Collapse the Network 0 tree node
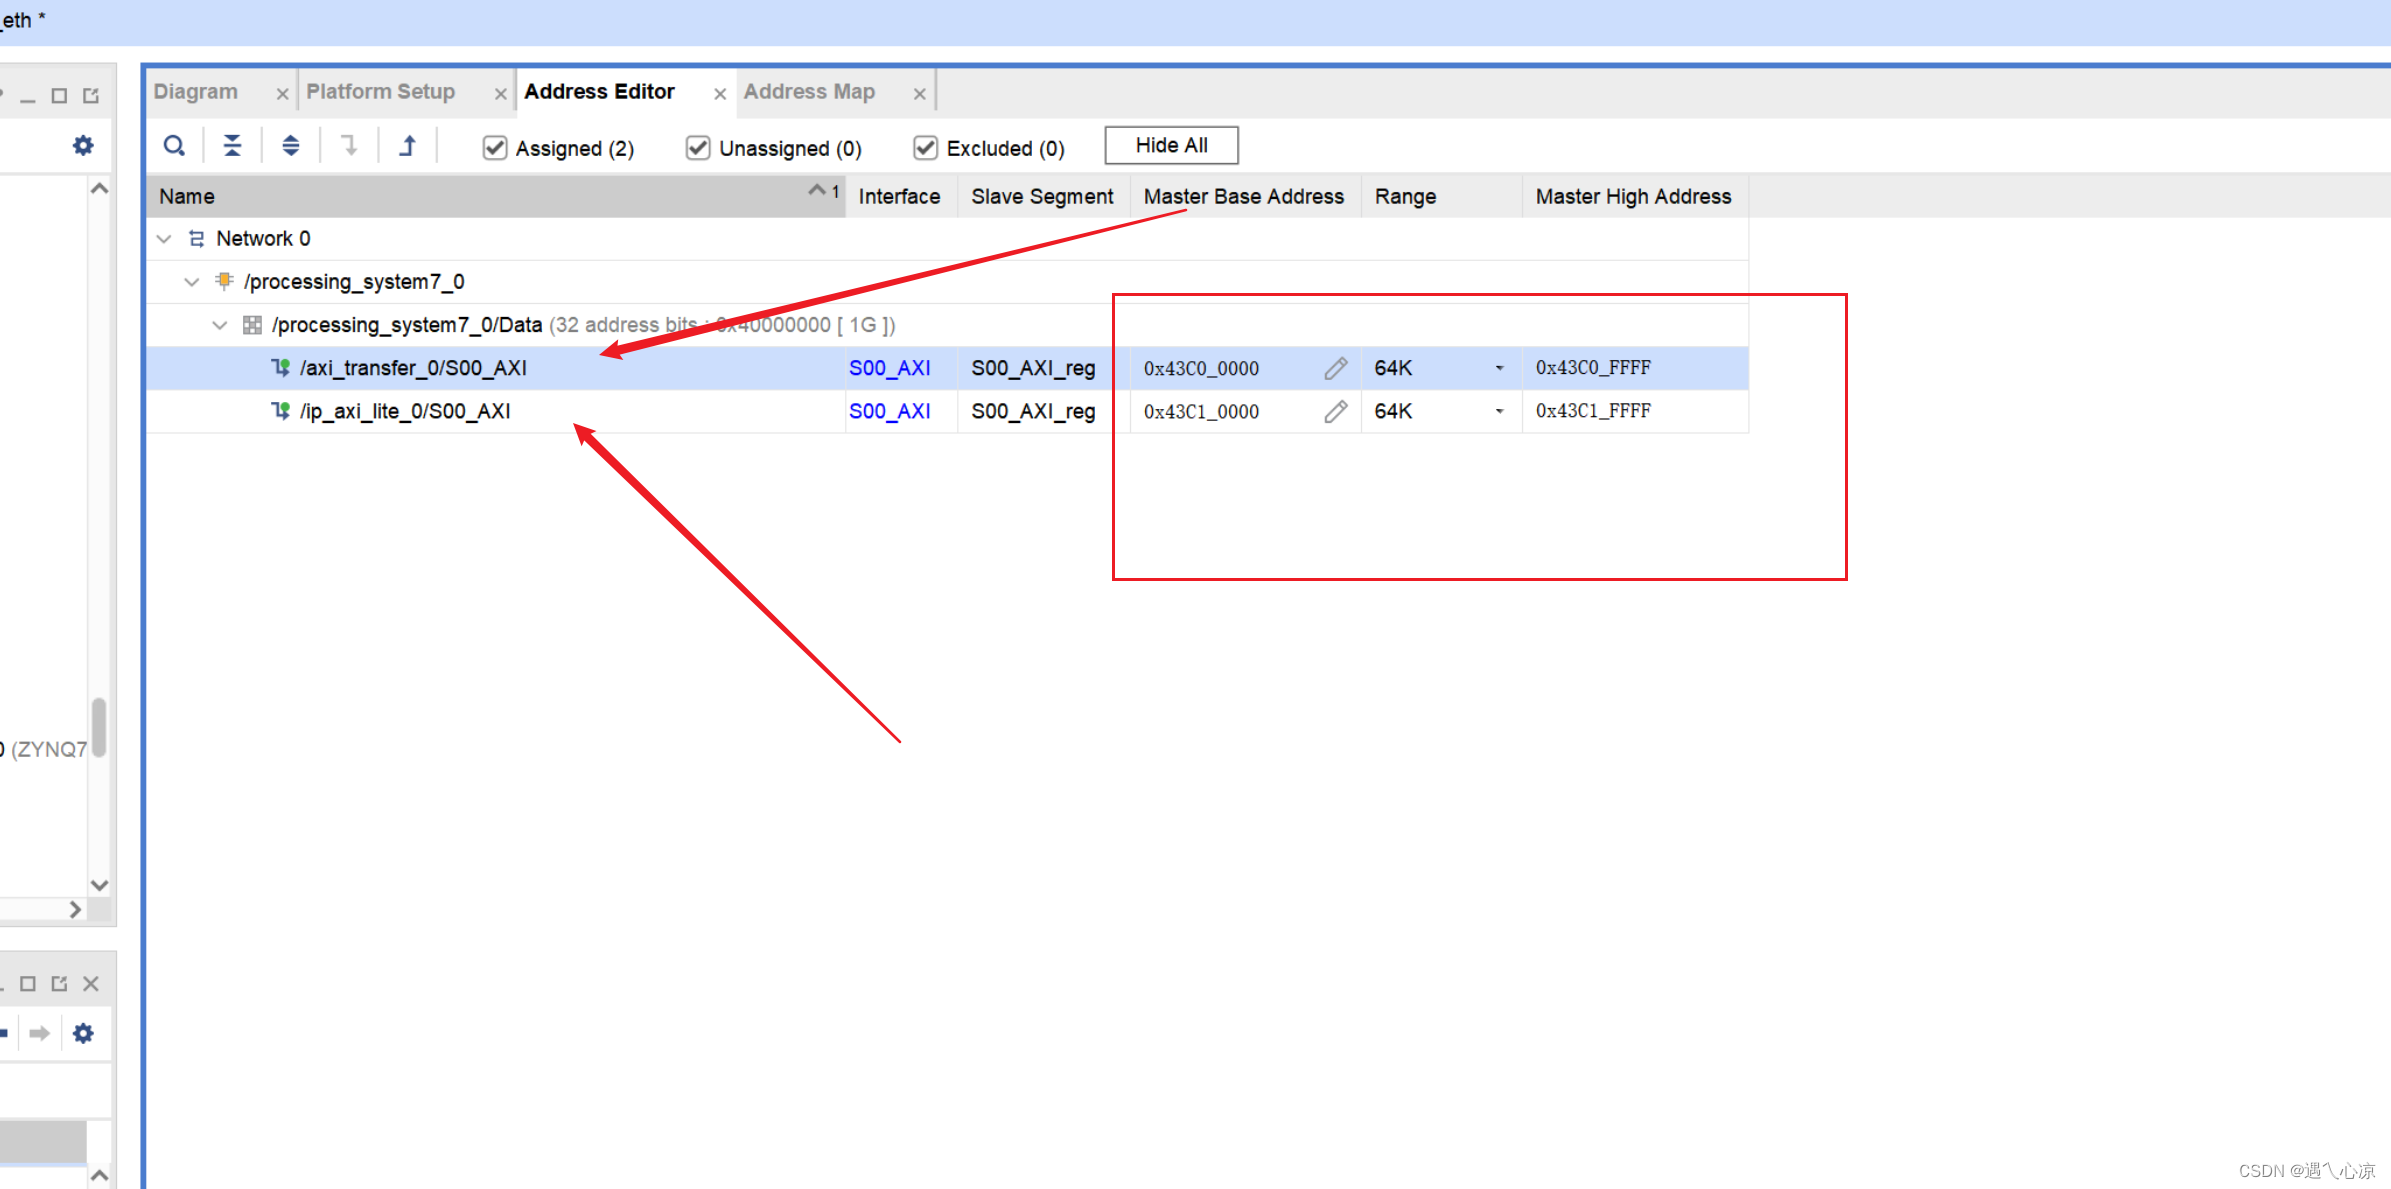The image size is (2391, 1189). coord(164,239)
